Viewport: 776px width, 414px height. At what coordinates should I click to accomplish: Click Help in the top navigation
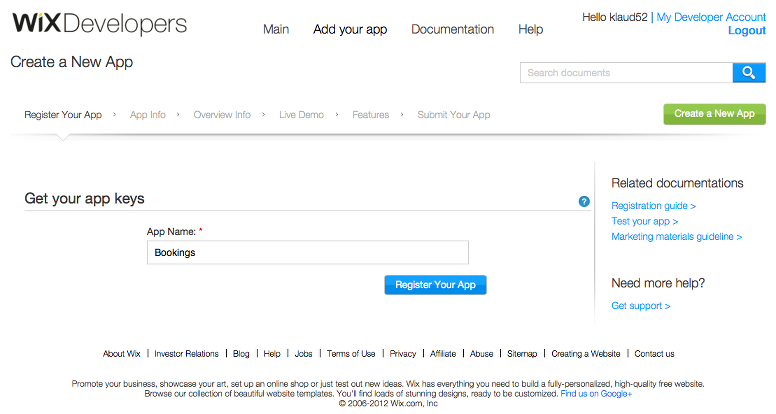click(531, 30)
